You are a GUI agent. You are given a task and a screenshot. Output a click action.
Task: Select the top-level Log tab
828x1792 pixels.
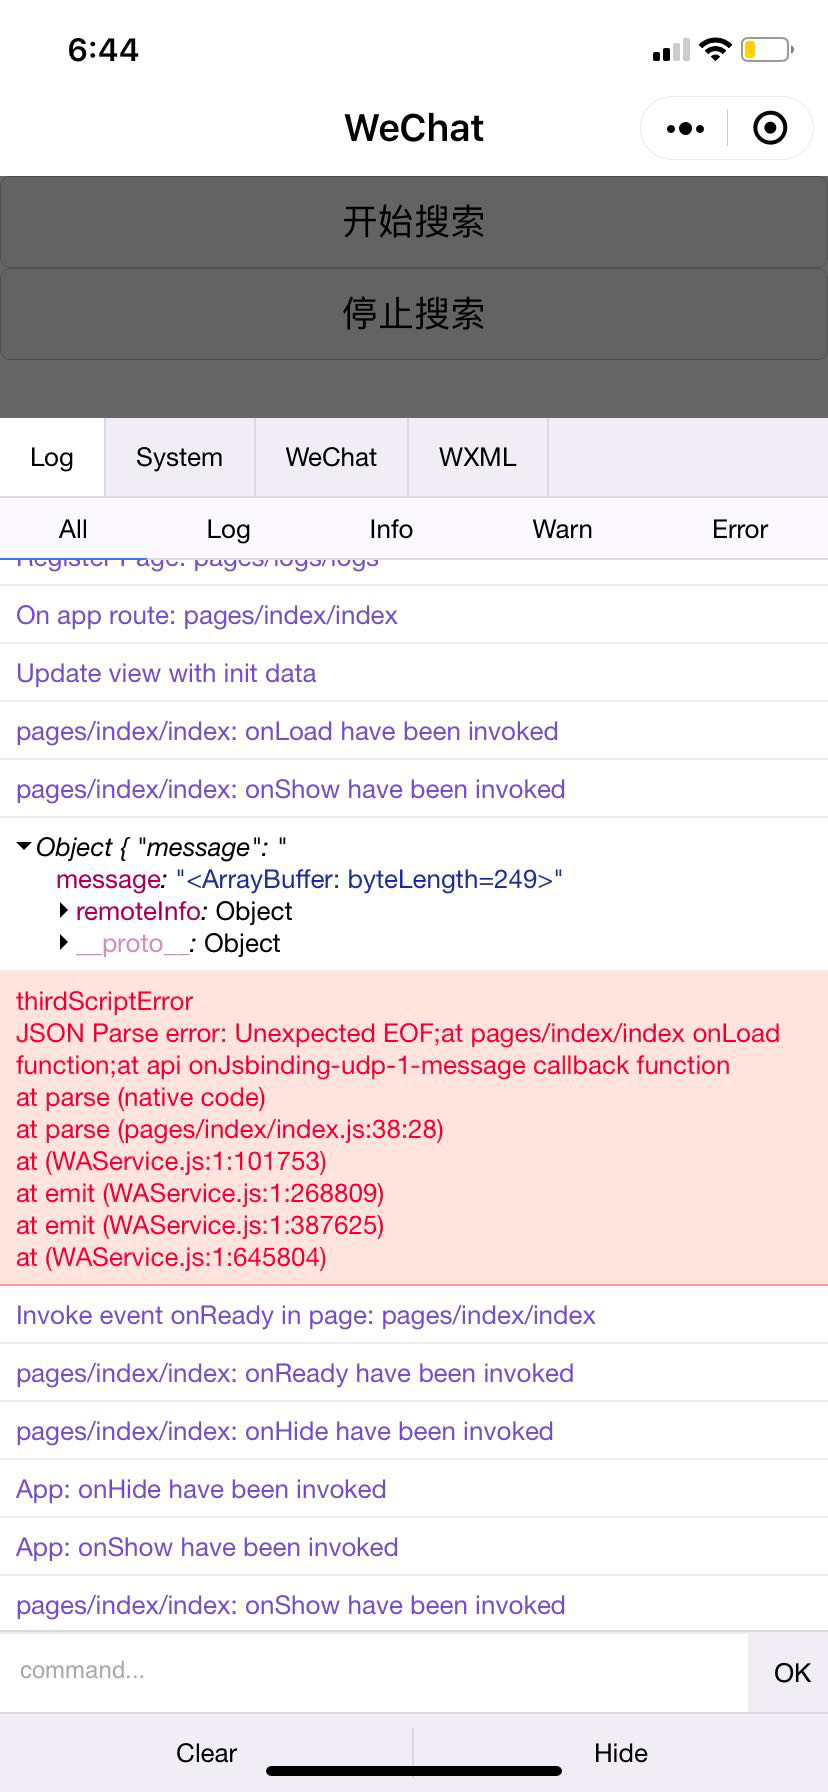tap(52, 458)
